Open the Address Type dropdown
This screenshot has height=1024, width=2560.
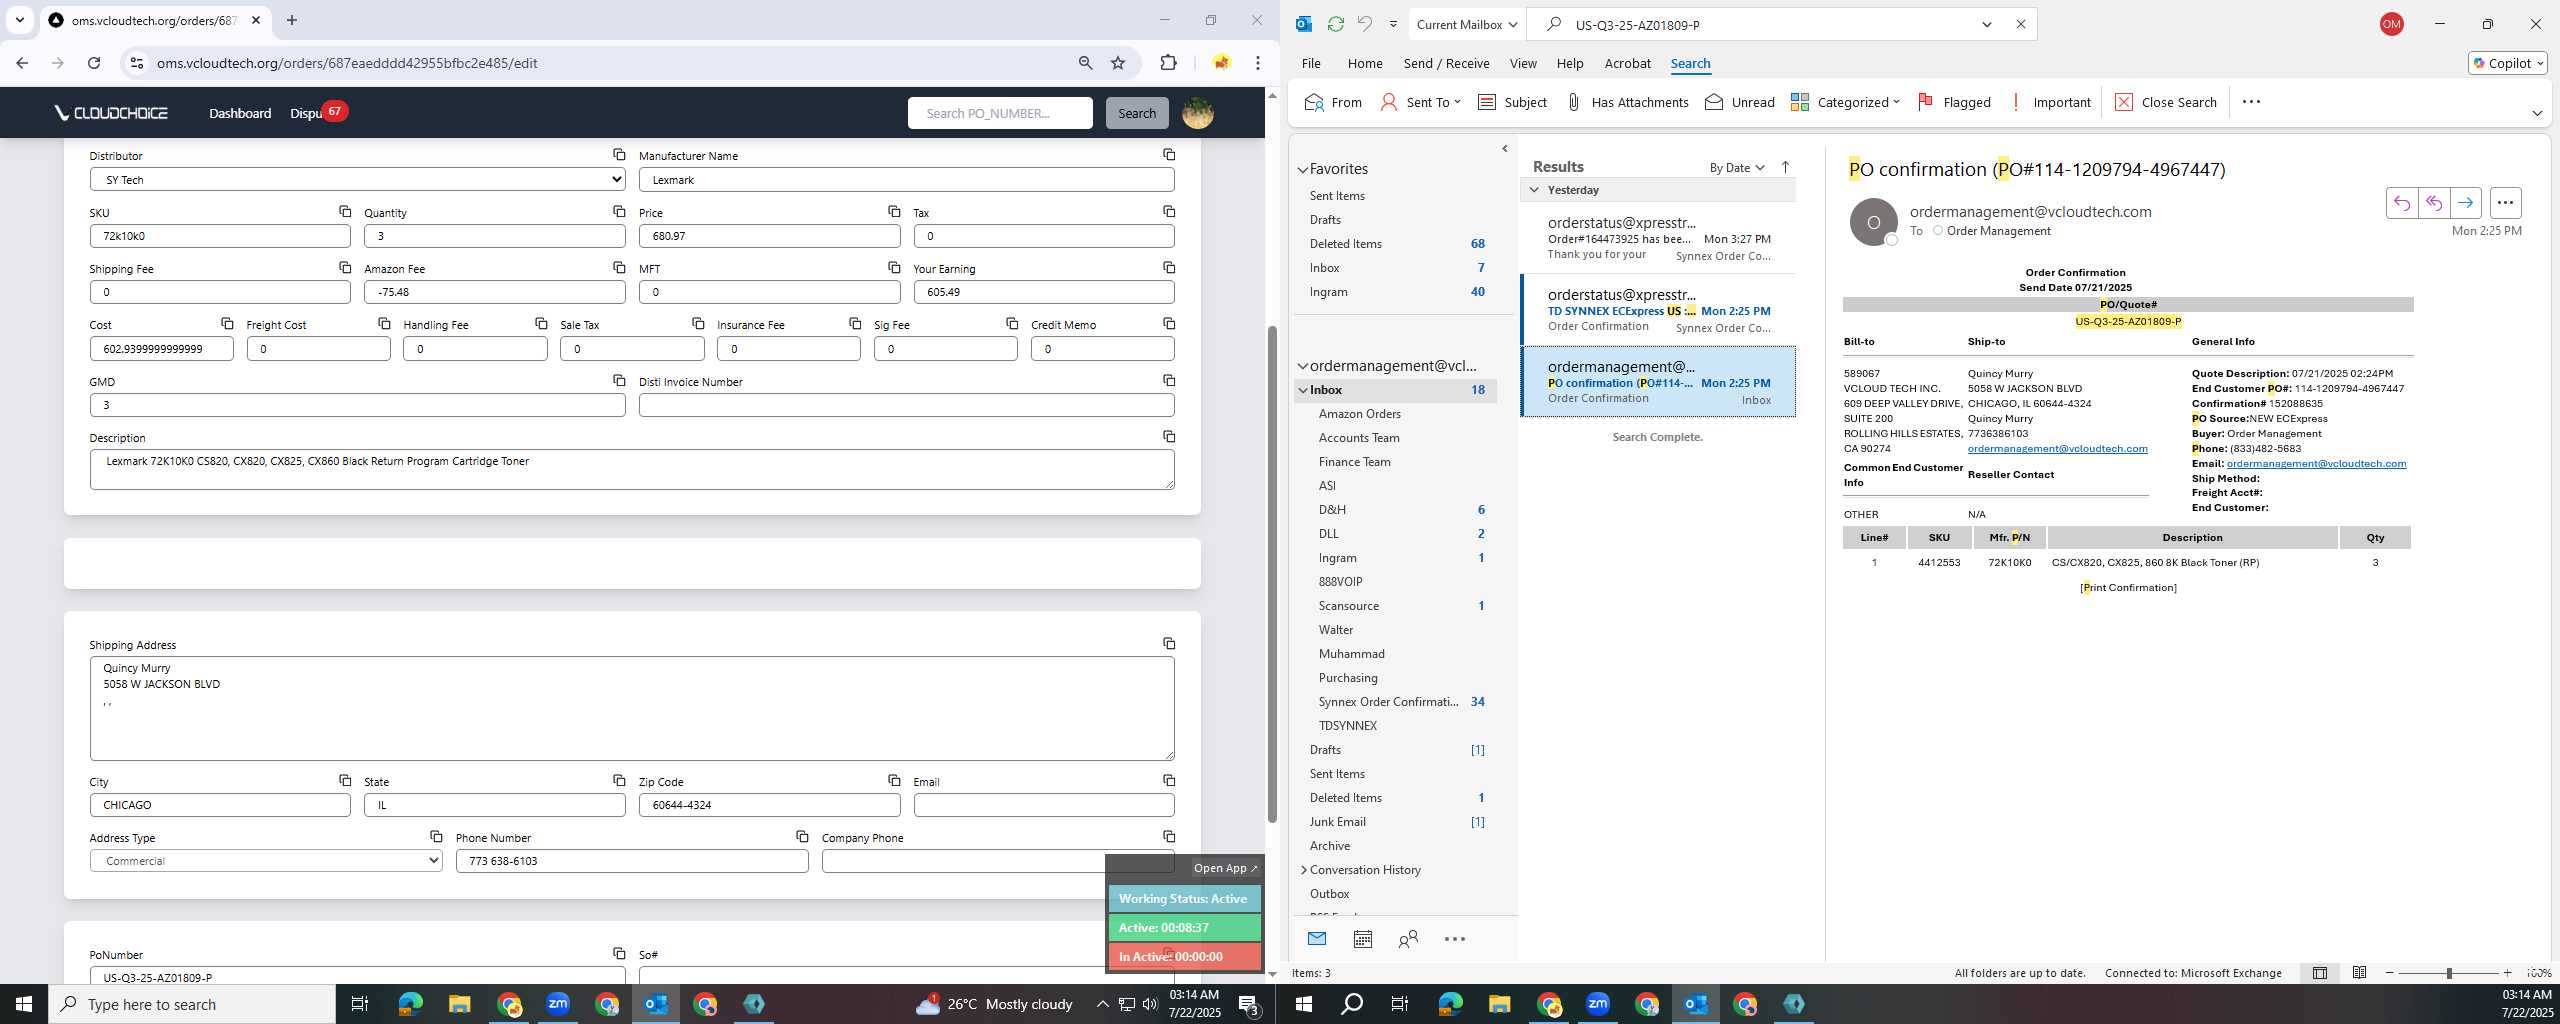pos(266,860)
